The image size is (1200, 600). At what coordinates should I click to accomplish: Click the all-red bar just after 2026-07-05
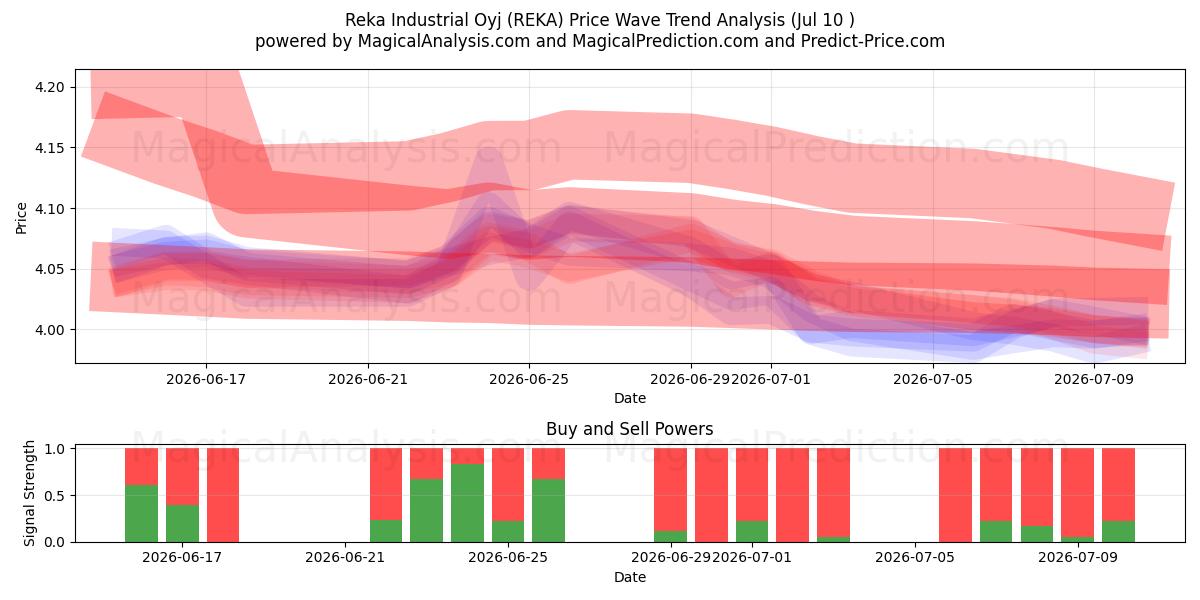[955, 495]
